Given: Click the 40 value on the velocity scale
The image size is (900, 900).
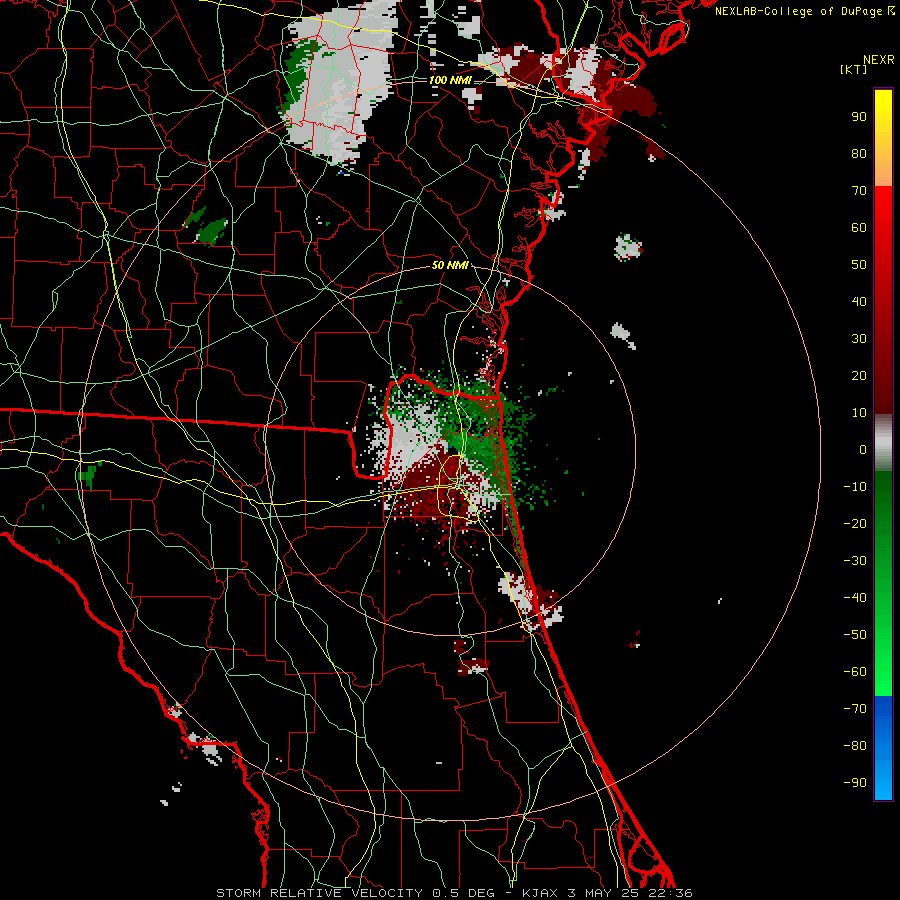Looking at the screenshot, I should (859, 302).
